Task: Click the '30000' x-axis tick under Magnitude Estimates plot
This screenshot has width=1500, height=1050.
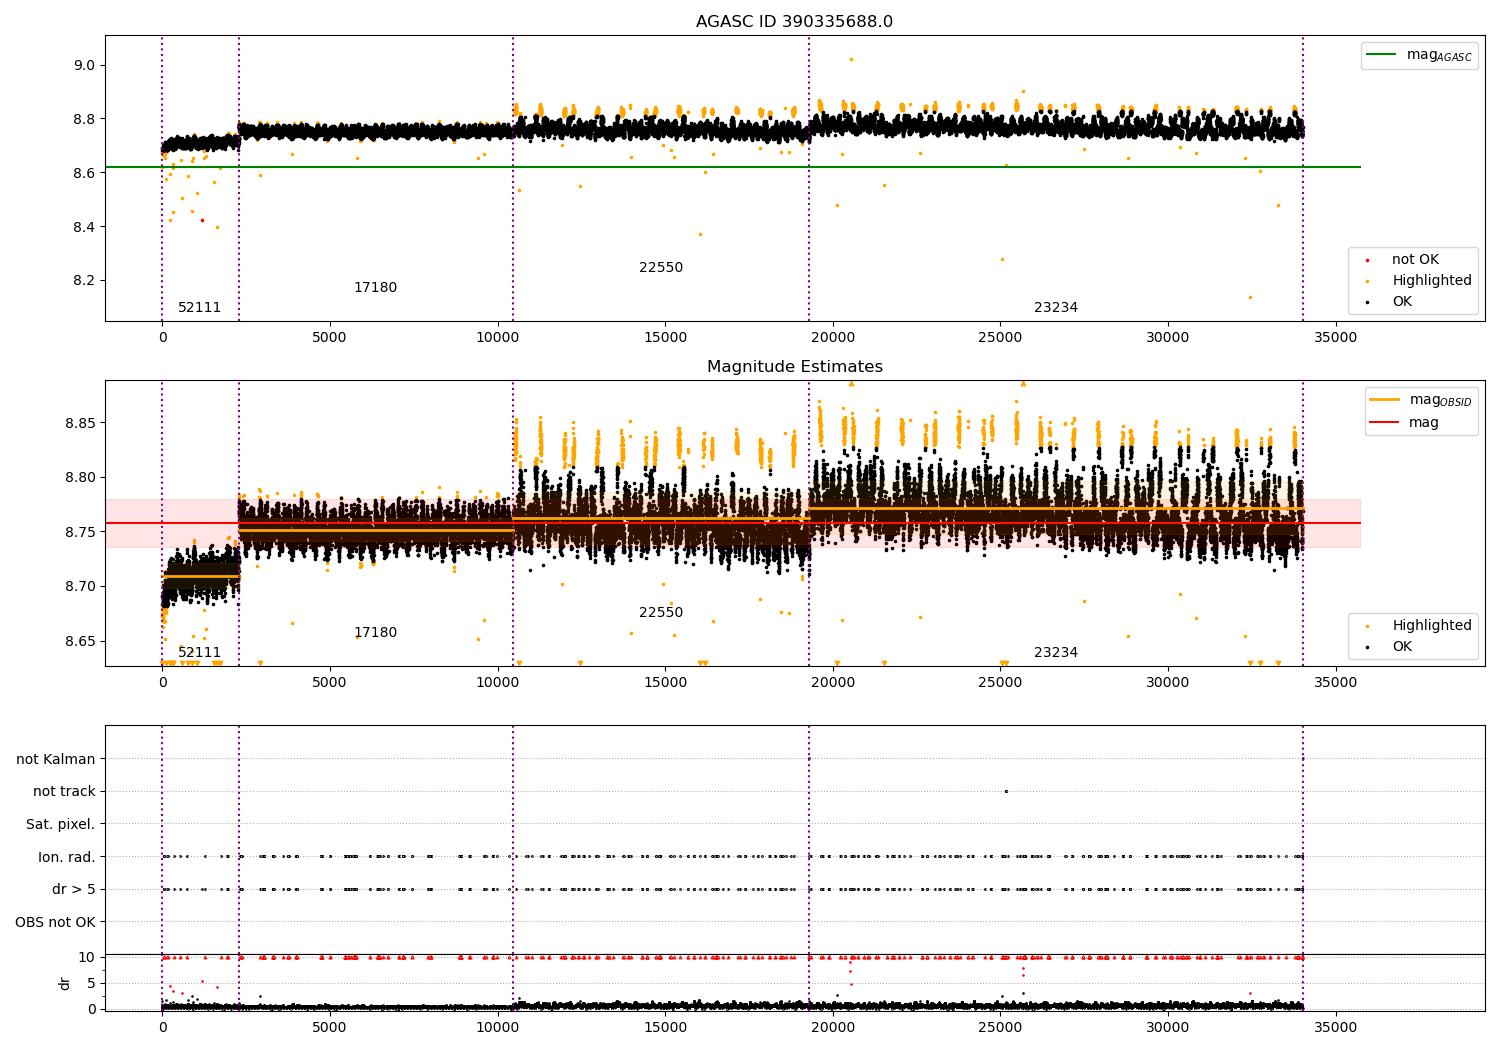Action: (x=1168, y=683)
